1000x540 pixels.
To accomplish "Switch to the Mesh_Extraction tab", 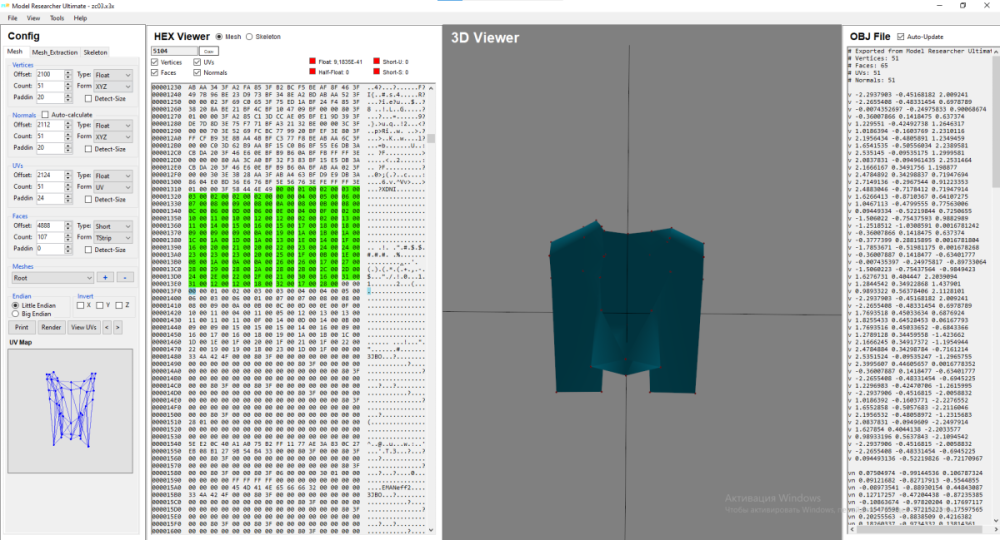I will point(55,52).
